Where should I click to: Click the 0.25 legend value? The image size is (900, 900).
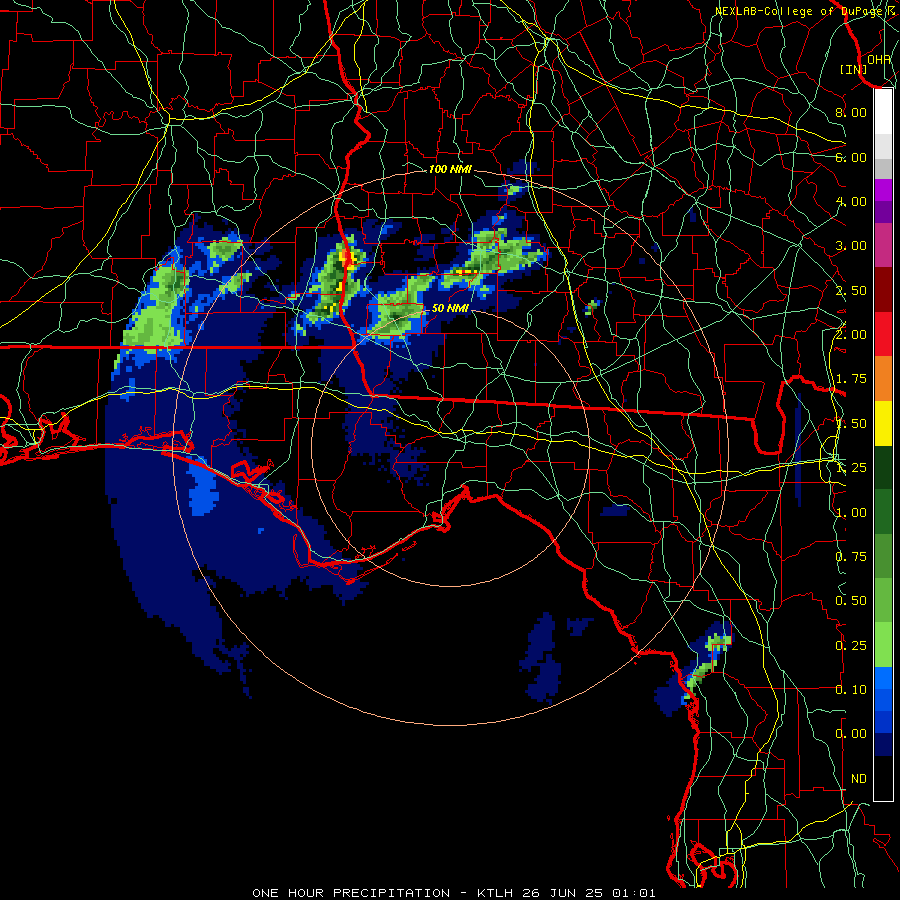coord(851,646)
